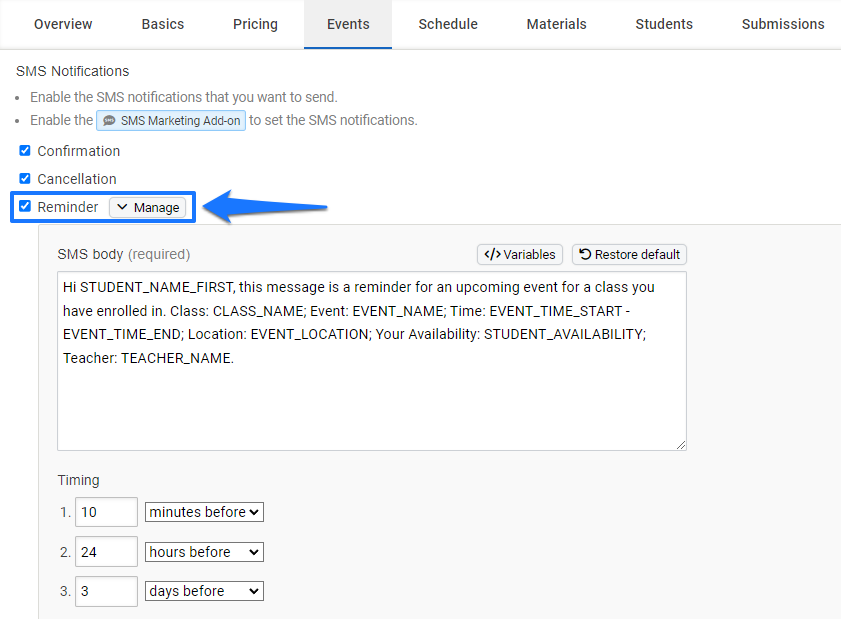Click inside the SMS body text area

pyautogui.click(x=372, y=361)
